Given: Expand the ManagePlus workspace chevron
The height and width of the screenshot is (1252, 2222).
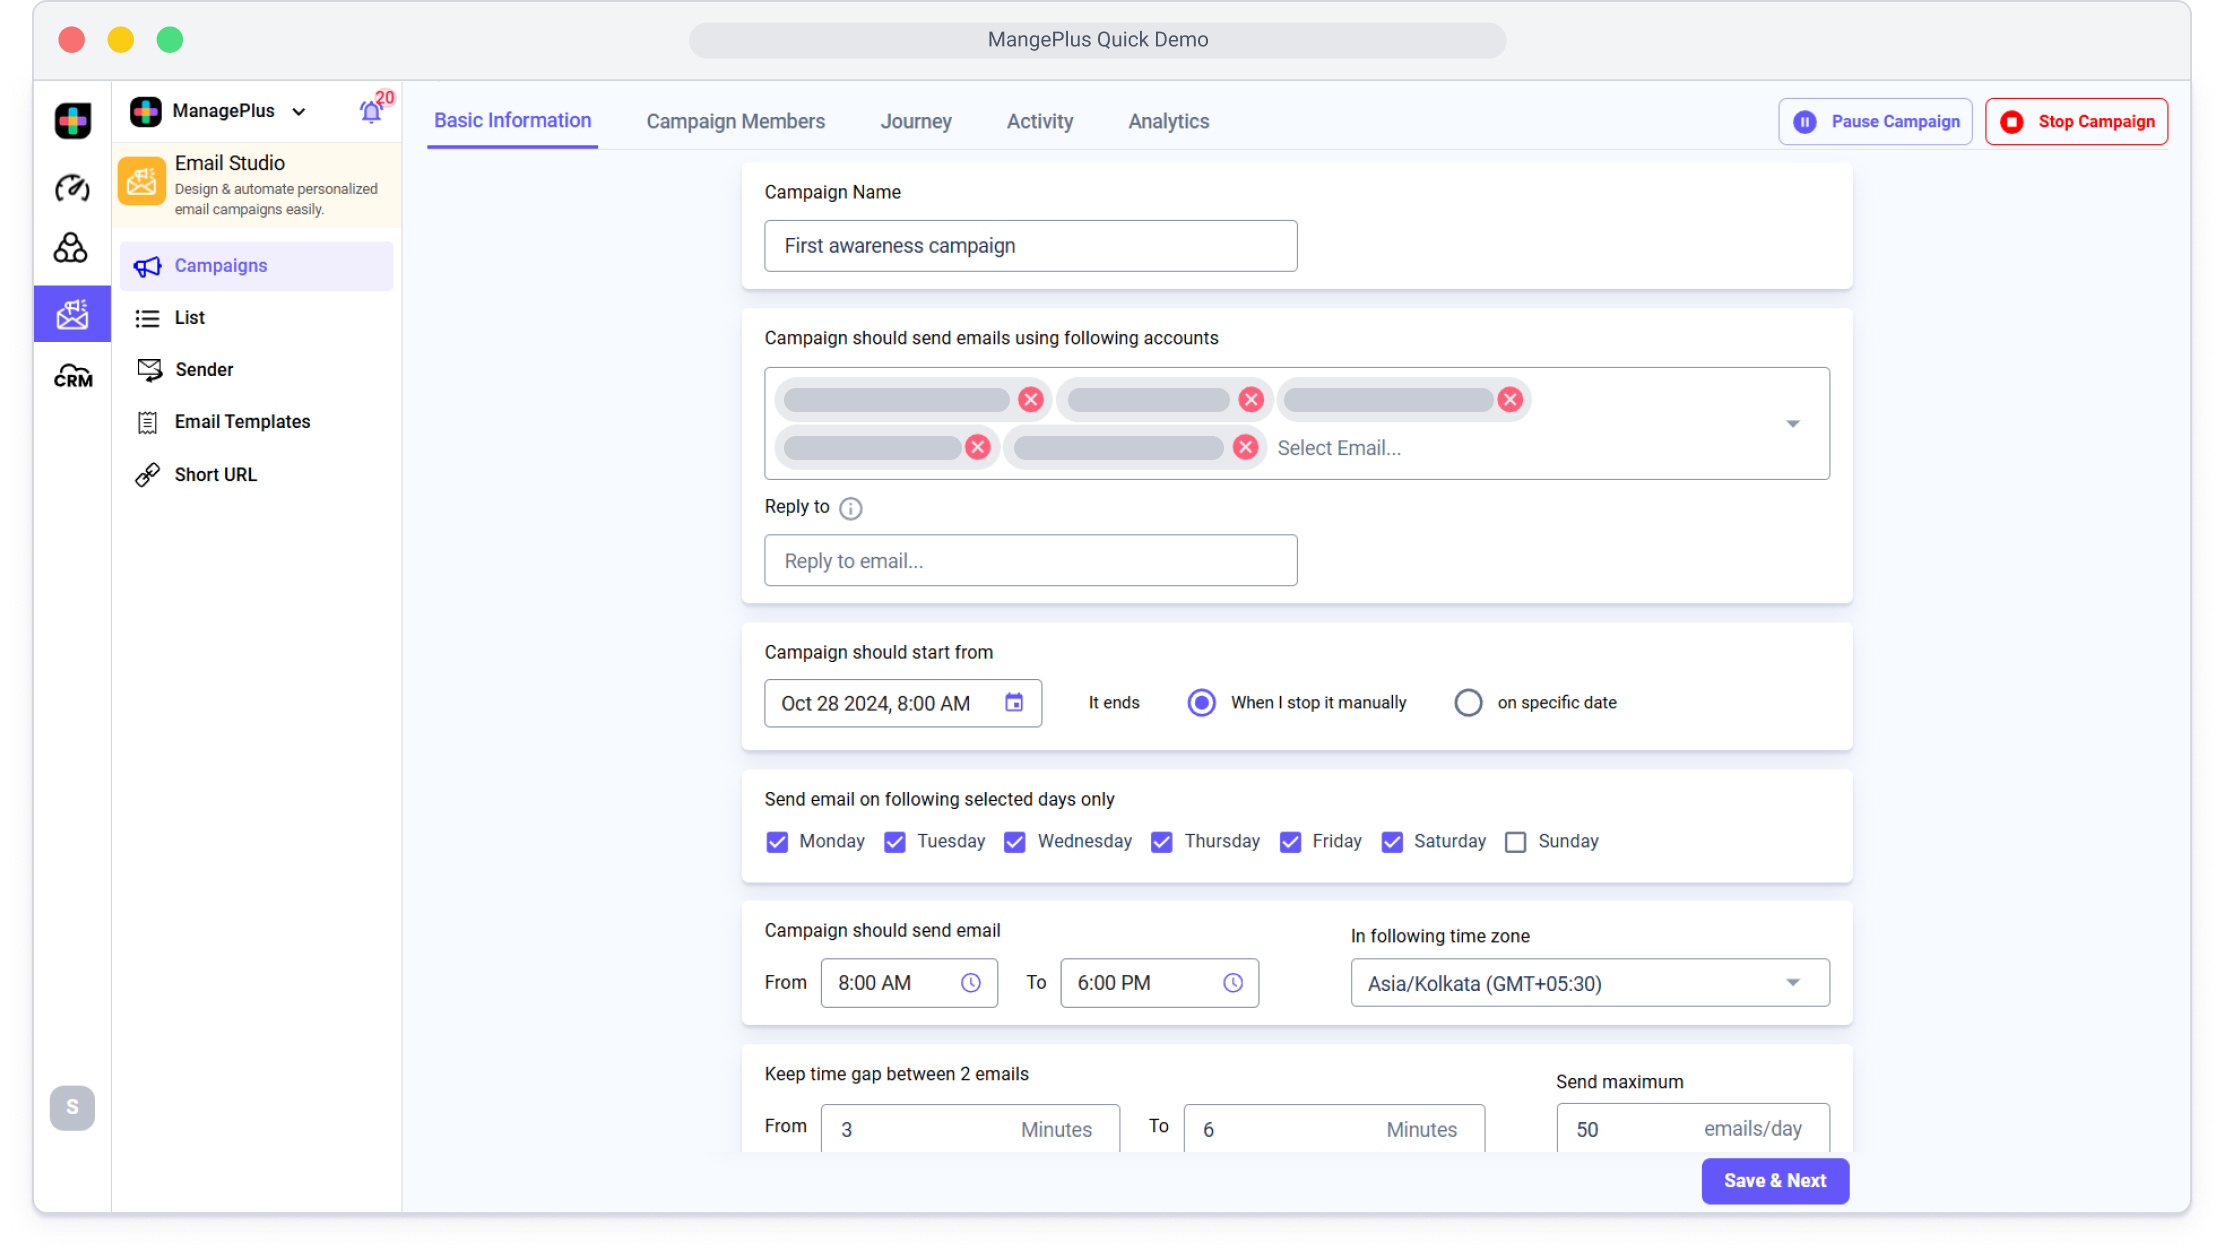Looking at the screenshot, I should [299, 112].
